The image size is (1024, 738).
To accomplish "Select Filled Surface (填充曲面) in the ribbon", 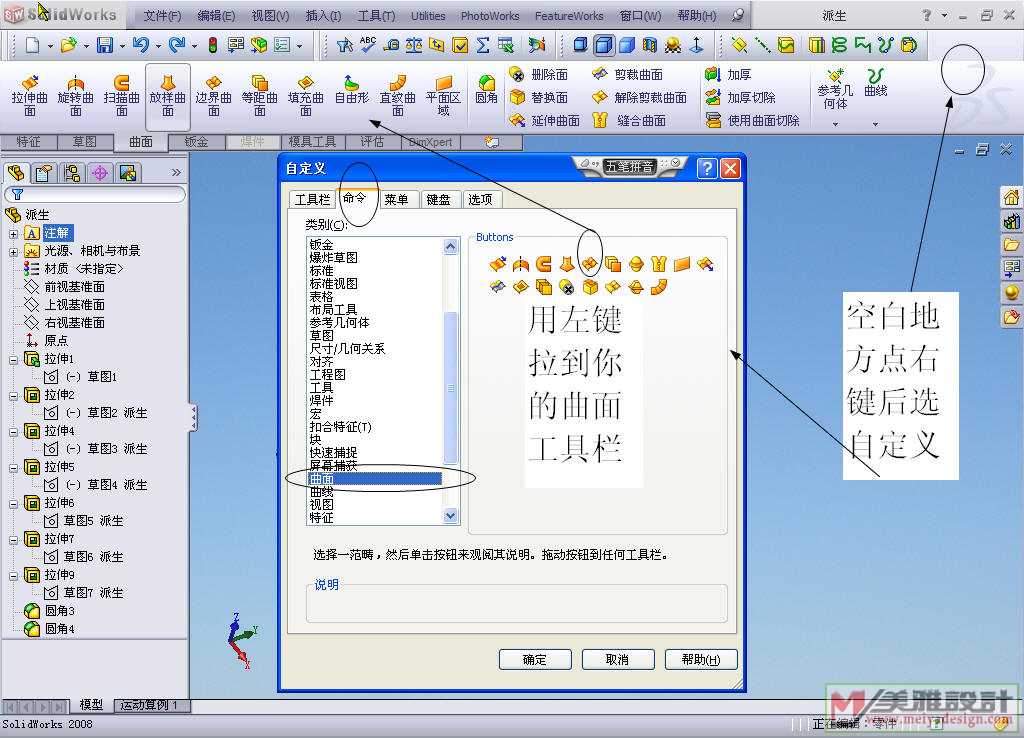I will coord(306,95).
